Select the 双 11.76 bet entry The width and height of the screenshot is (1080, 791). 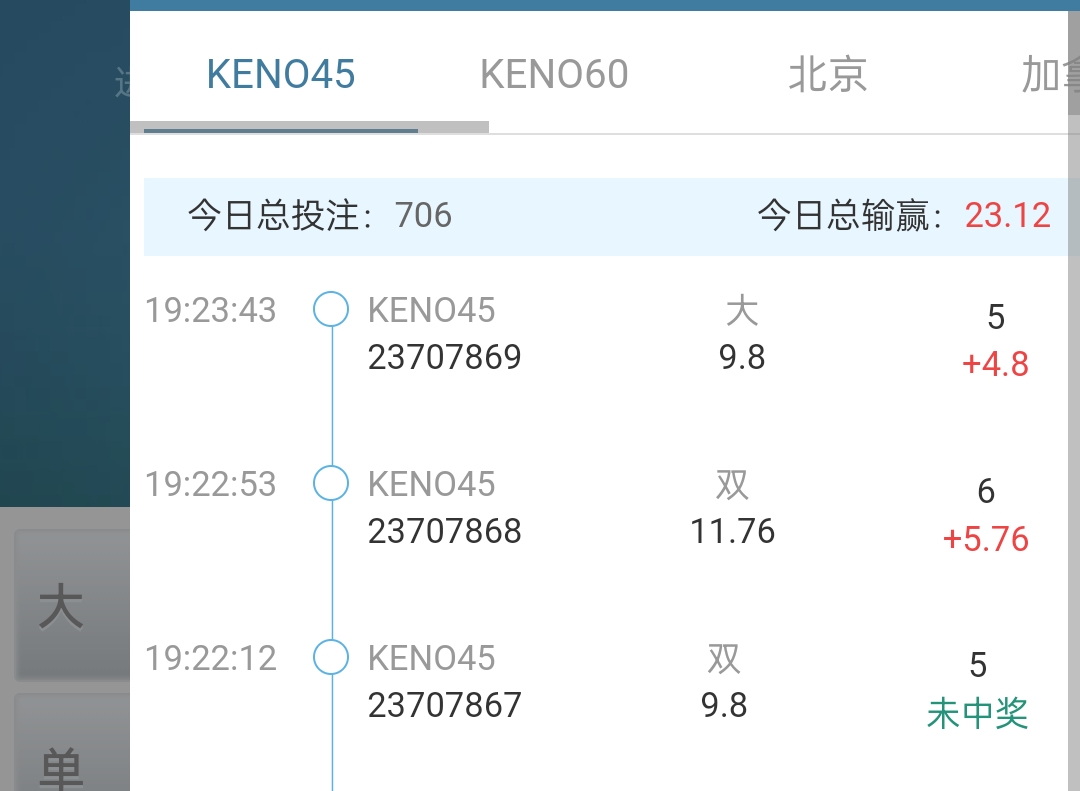[x=732, y=509]
